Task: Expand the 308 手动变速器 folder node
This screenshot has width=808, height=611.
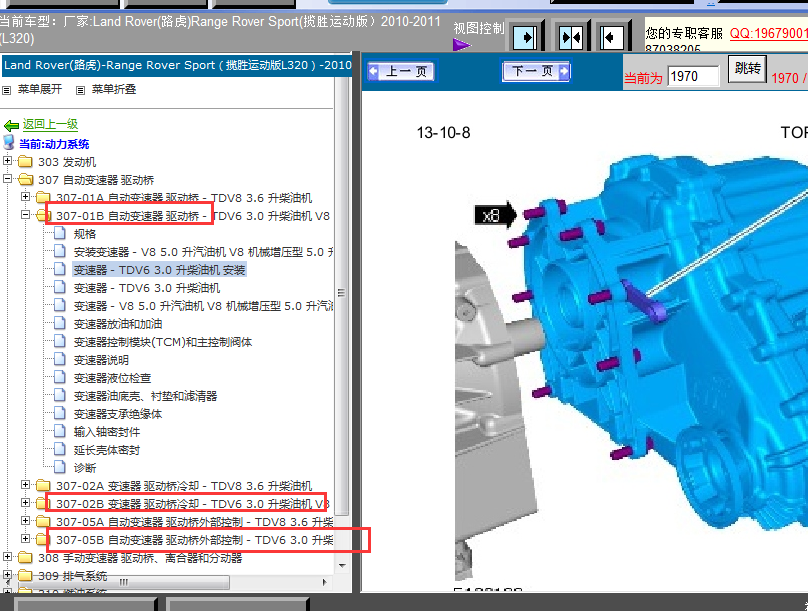Action: 9,558
